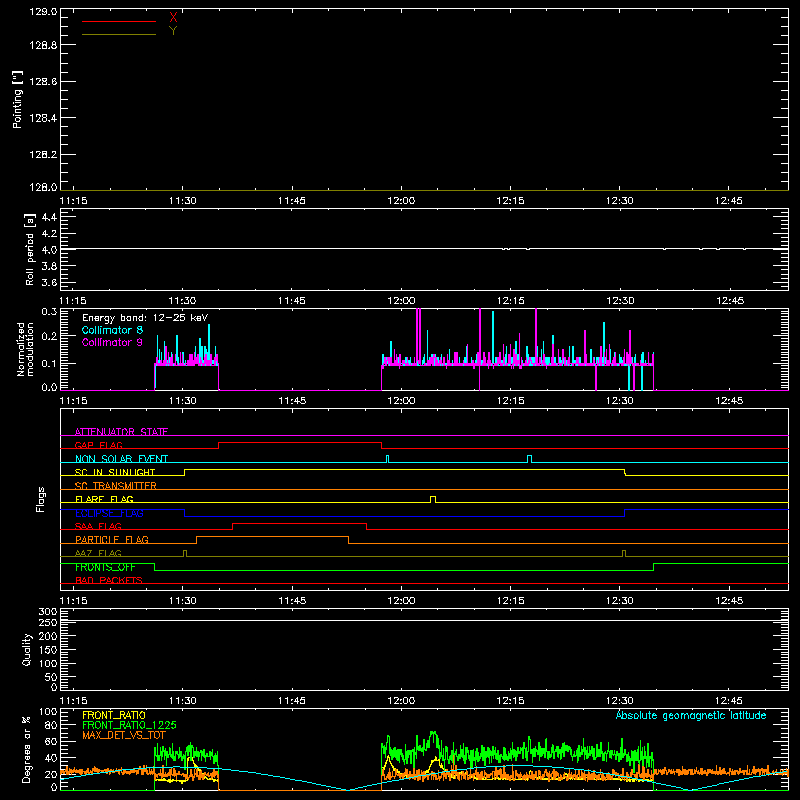Click the 11:30 time label under the Pointing panel
This screenshot has height=800, width=800.
(x=183, y=201)
